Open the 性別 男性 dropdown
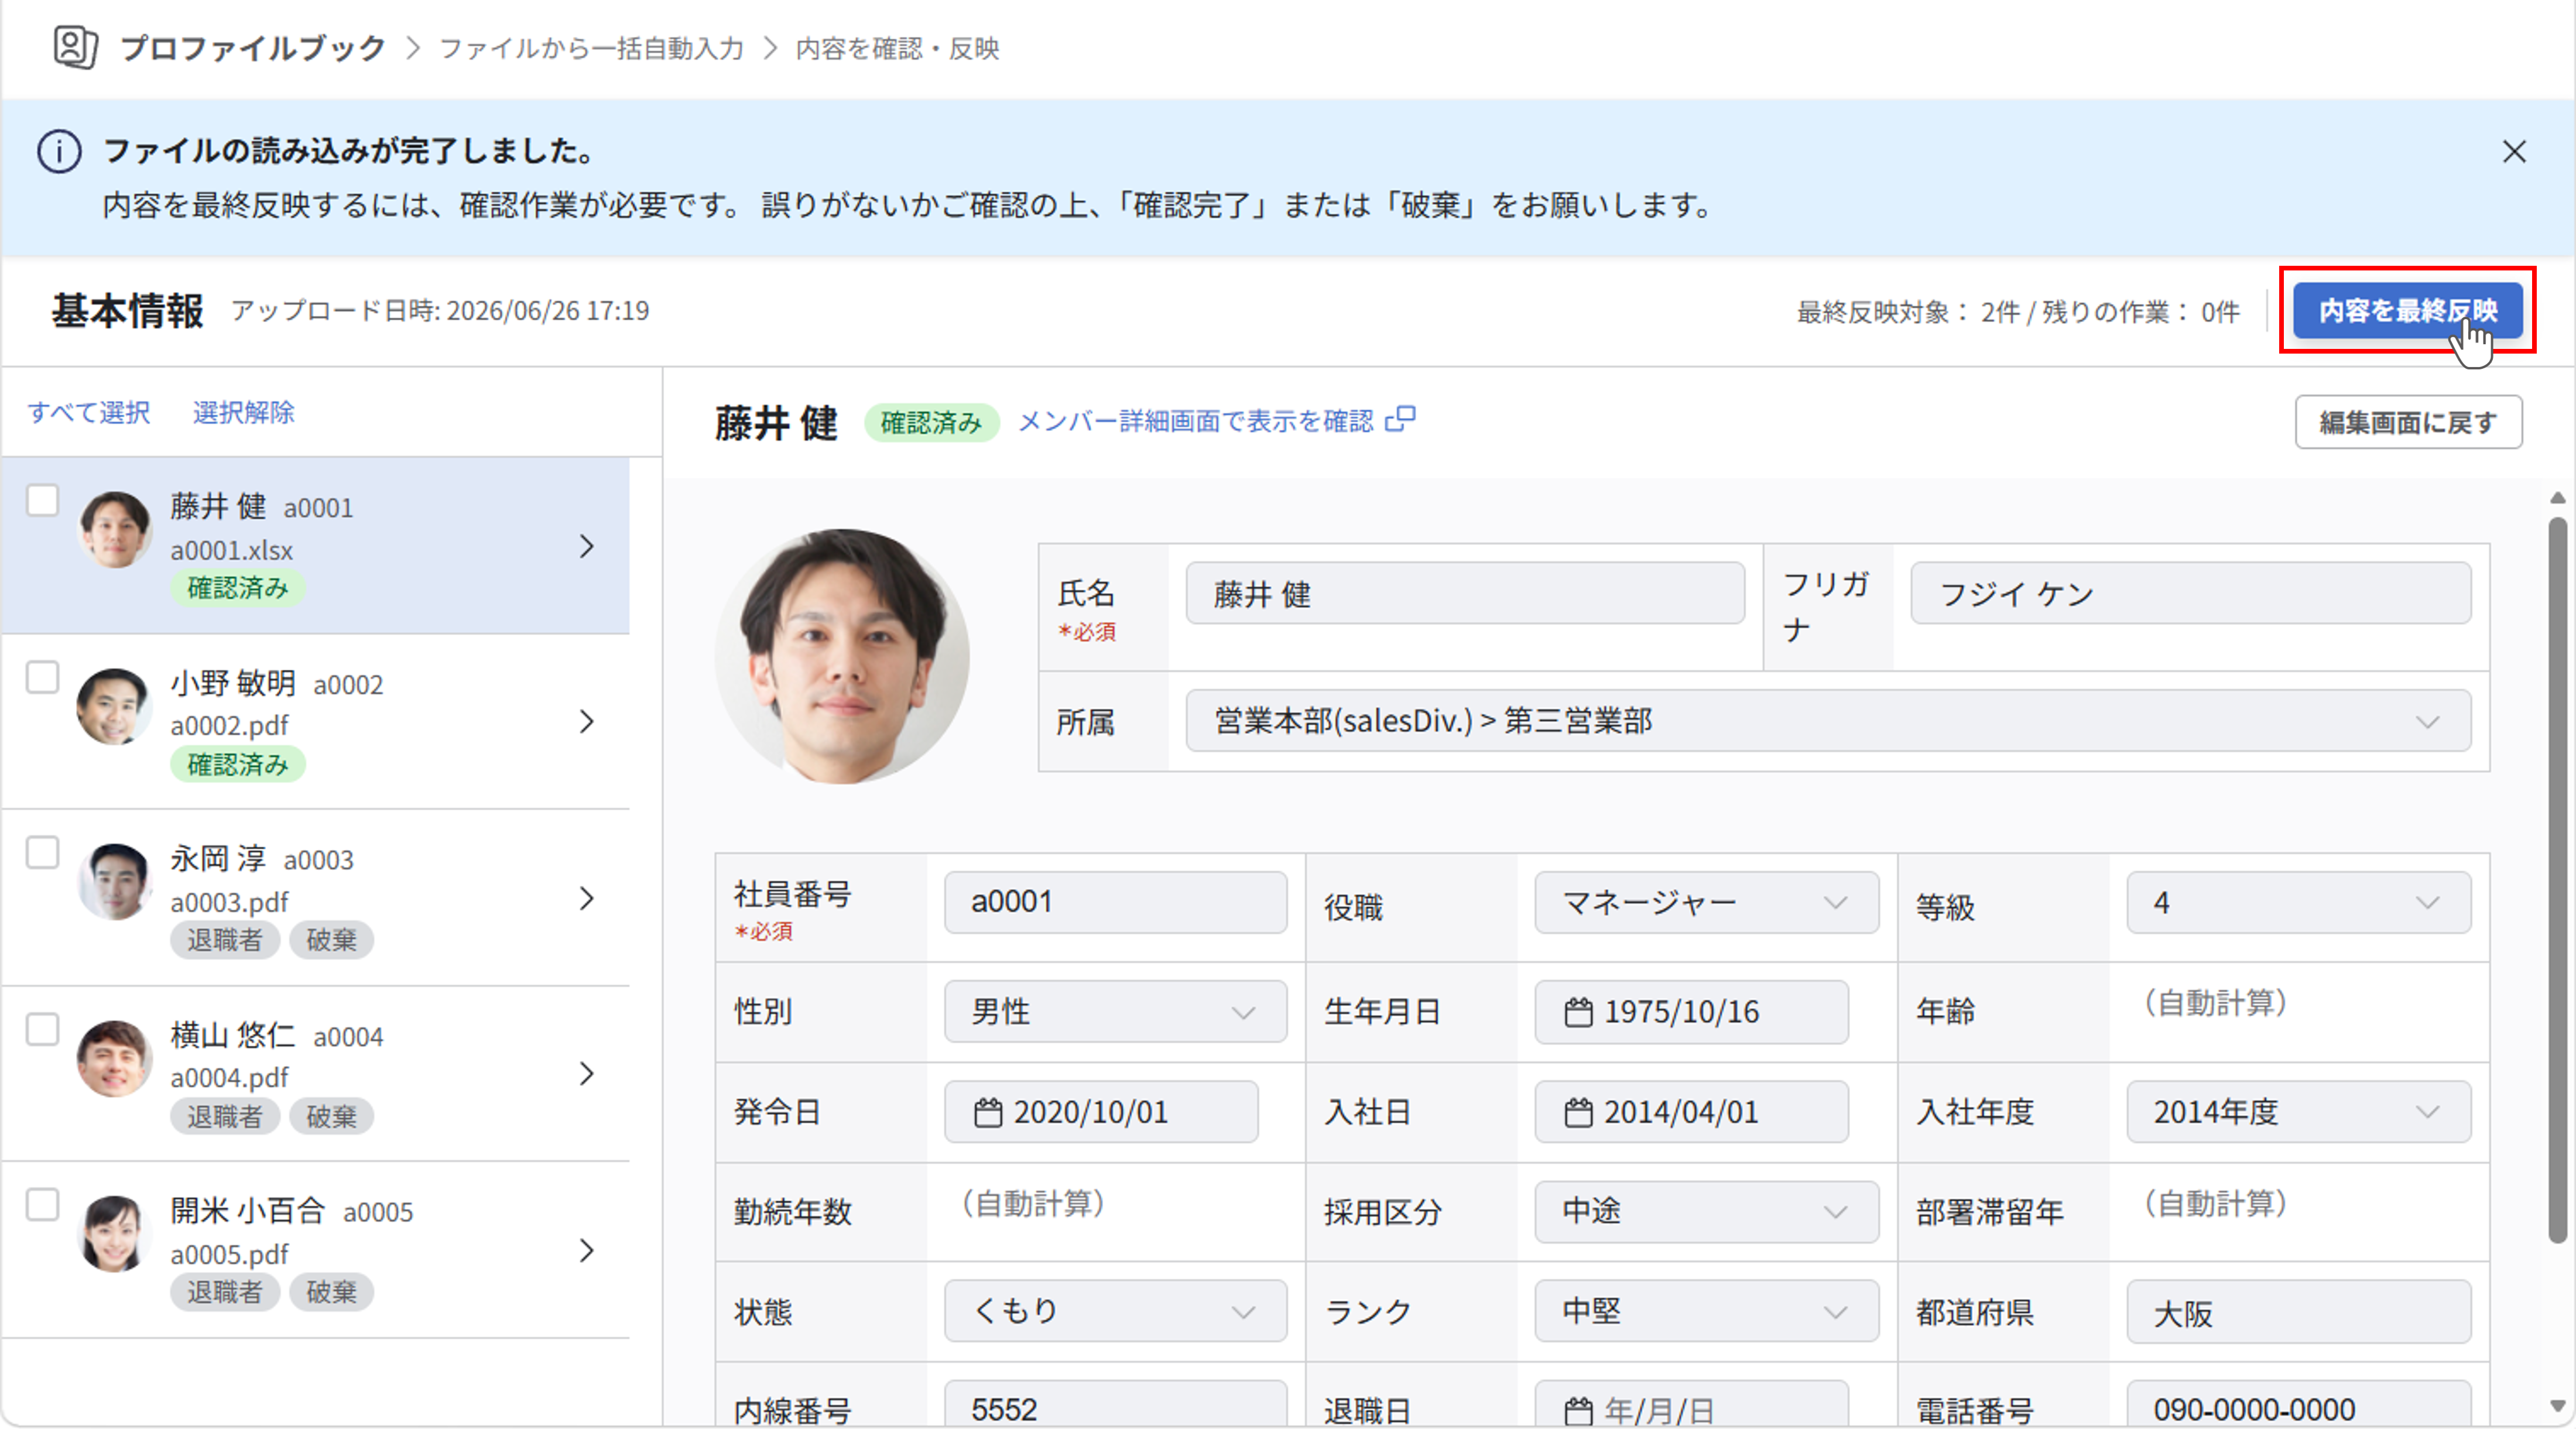 [x=1115, y=1012]
